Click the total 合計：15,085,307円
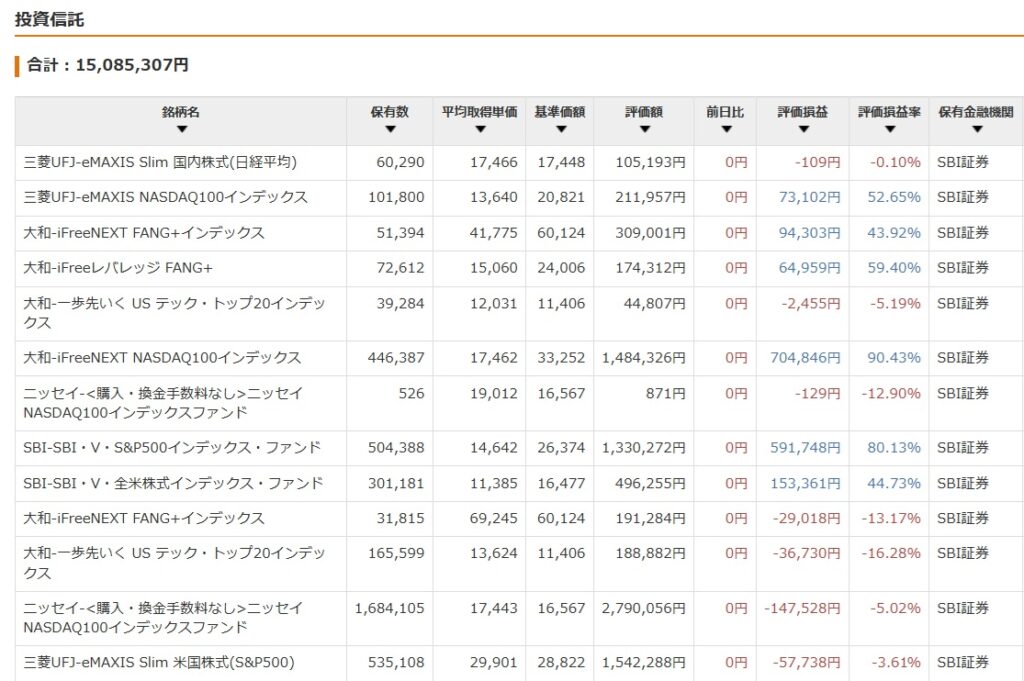 pyautogui.click(x=108, y=65)
